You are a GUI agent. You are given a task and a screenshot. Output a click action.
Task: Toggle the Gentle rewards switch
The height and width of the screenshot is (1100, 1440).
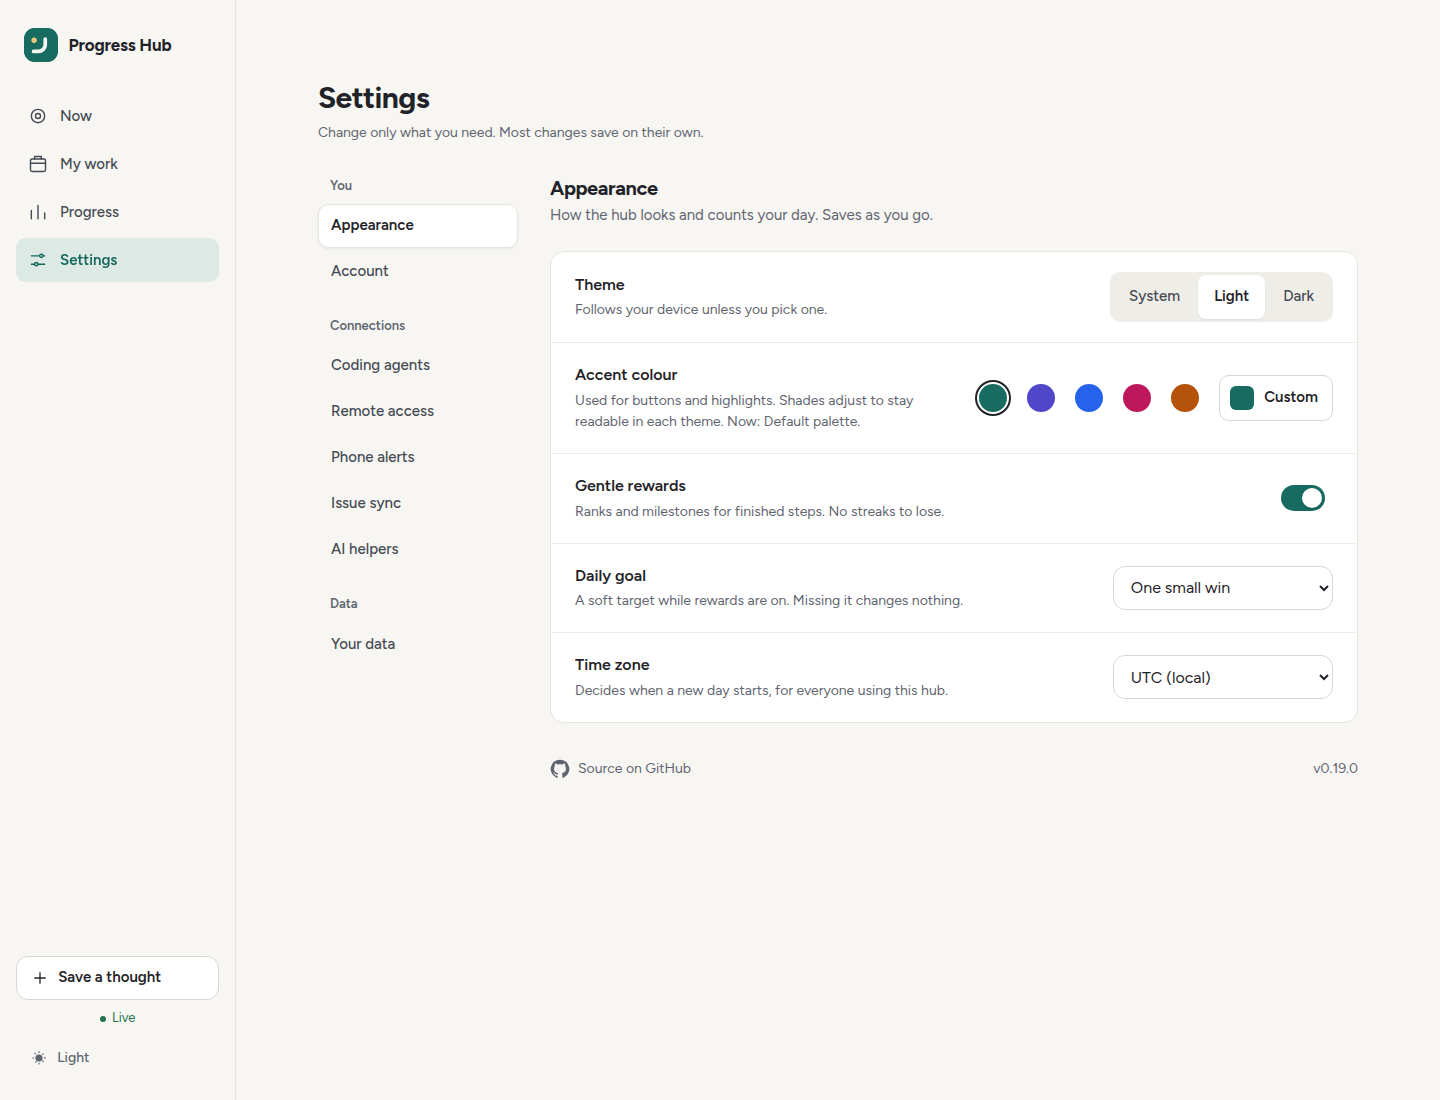1303,498
